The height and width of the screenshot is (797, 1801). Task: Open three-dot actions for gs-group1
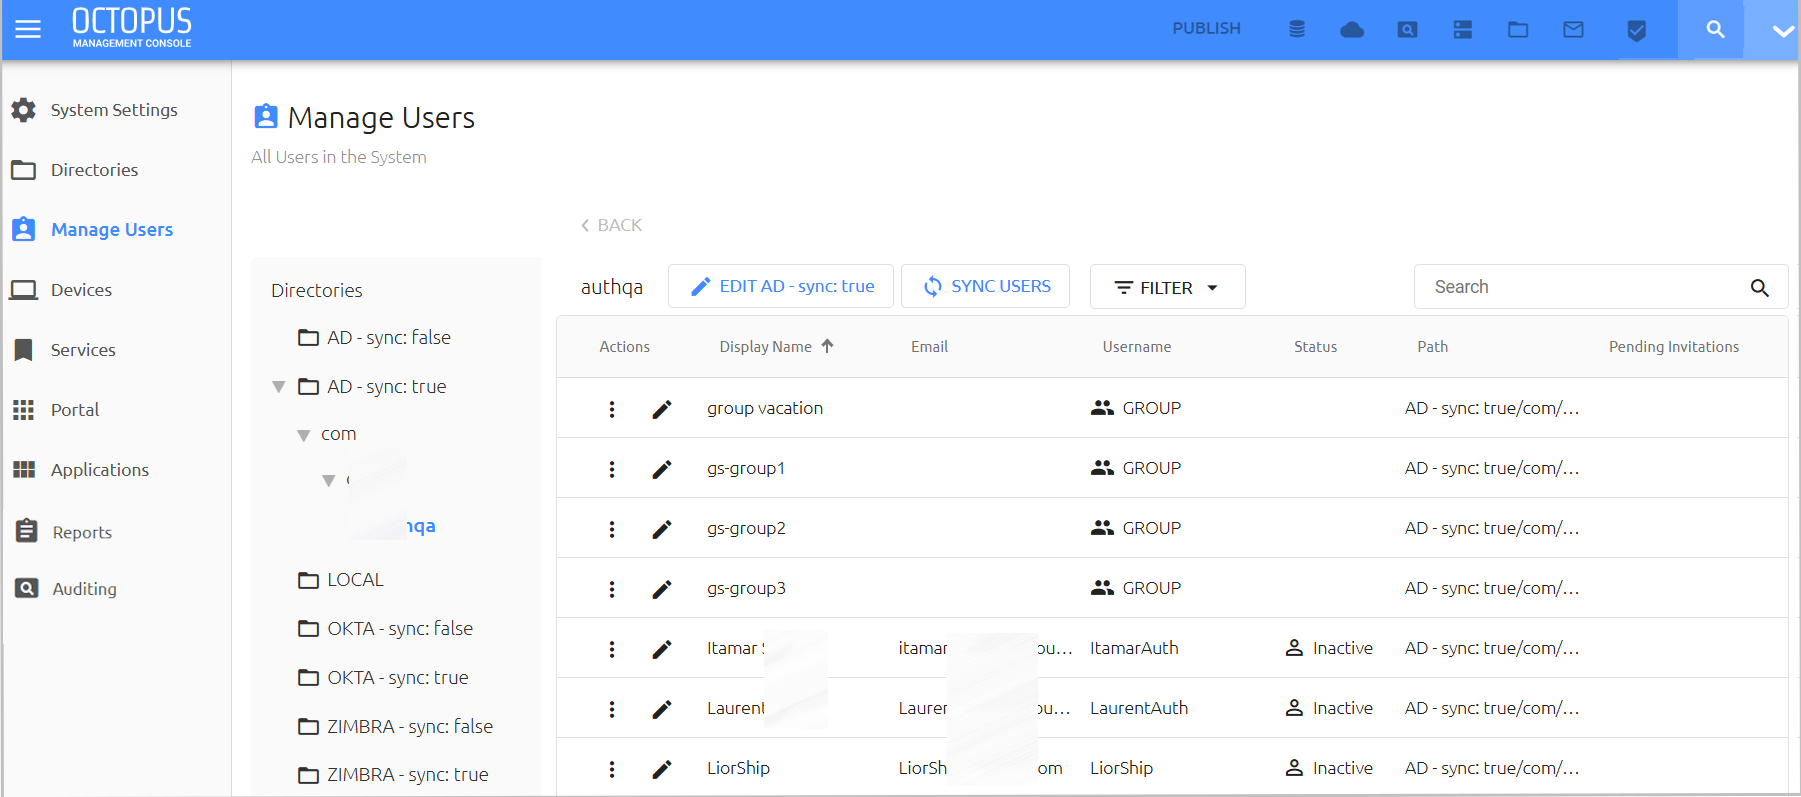click(x=612, y=469)
